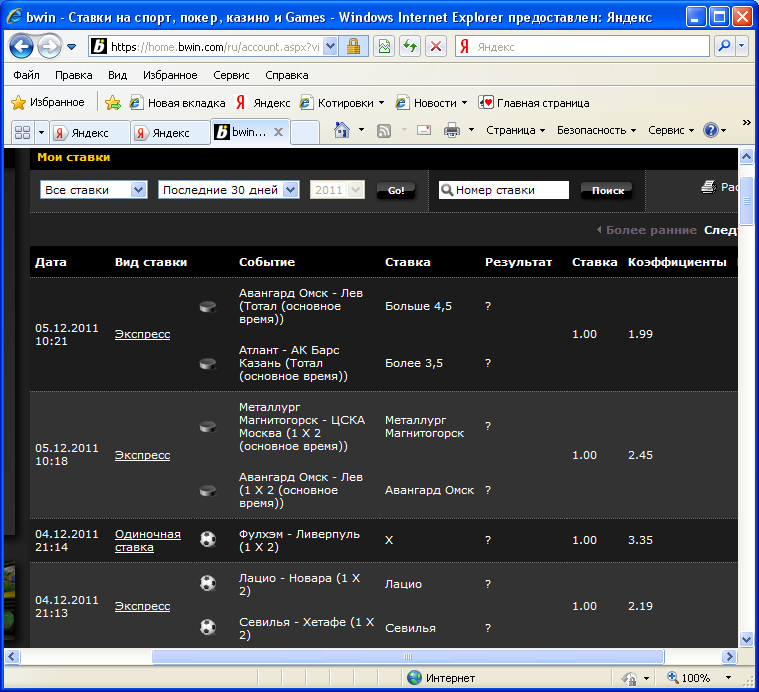Open the Избранное menu in menu bar

click(170, 75)
